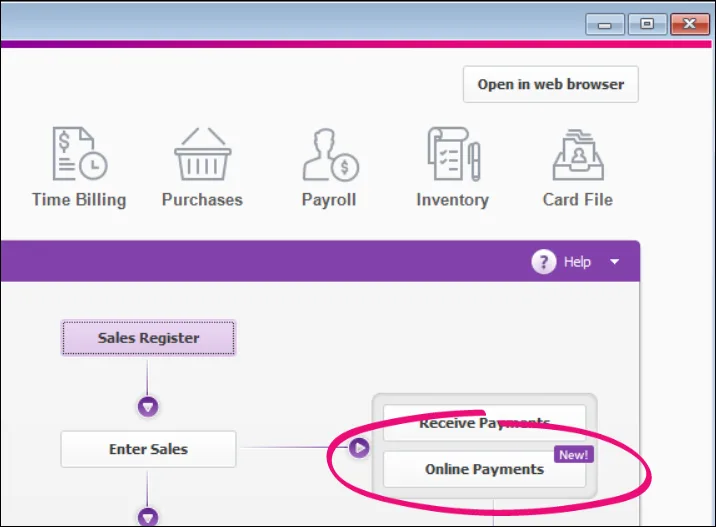The width and height of the screenshot is (716, 527).
Task: Open Receive Payments
Action: pos(484,423)
